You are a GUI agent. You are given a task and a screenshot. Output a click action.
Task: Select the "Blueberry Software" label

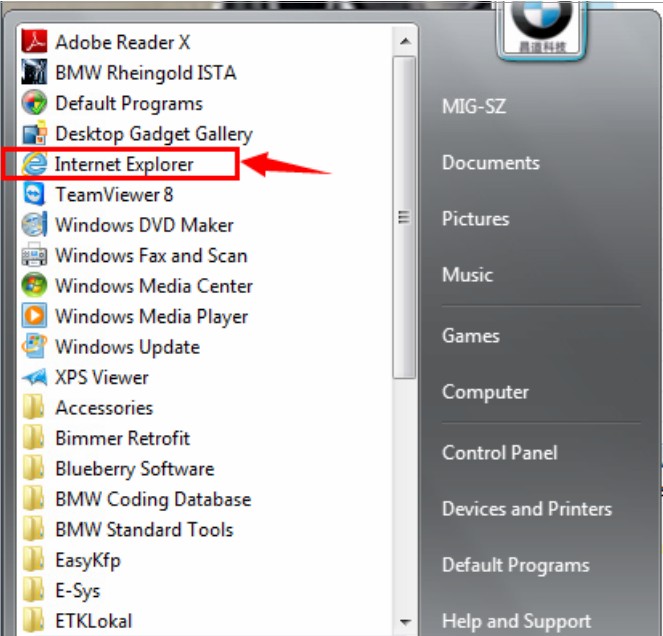(x=135, y=469)
